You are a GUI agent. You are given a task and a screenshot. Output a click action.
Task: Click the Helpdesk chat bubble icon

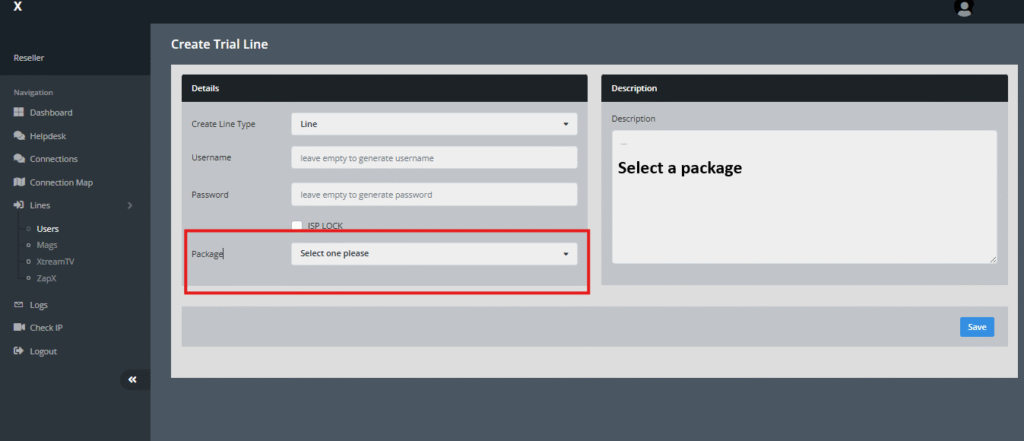[x=19, y=136]
